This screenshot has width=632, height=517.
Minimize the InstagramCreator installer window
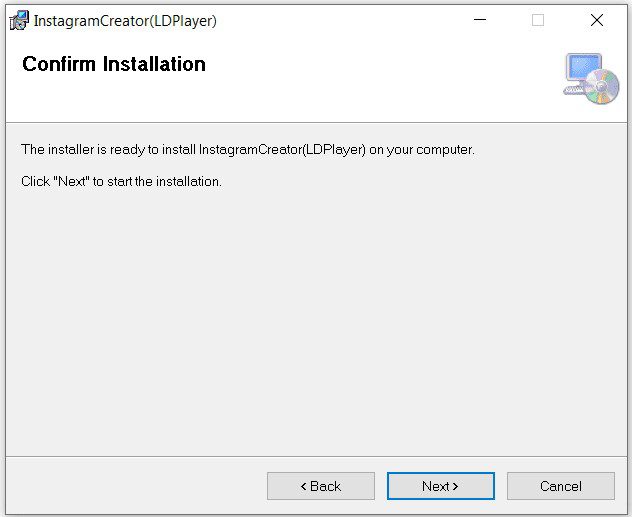click(480, 20)
